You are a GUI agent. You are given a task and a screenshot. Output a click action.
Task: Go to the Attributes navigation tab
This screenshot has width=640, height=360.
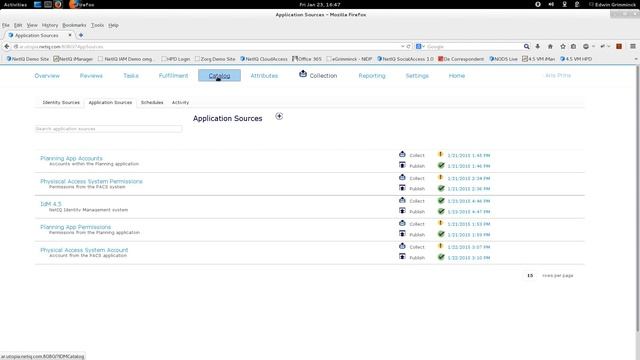(x=264, y=76)
